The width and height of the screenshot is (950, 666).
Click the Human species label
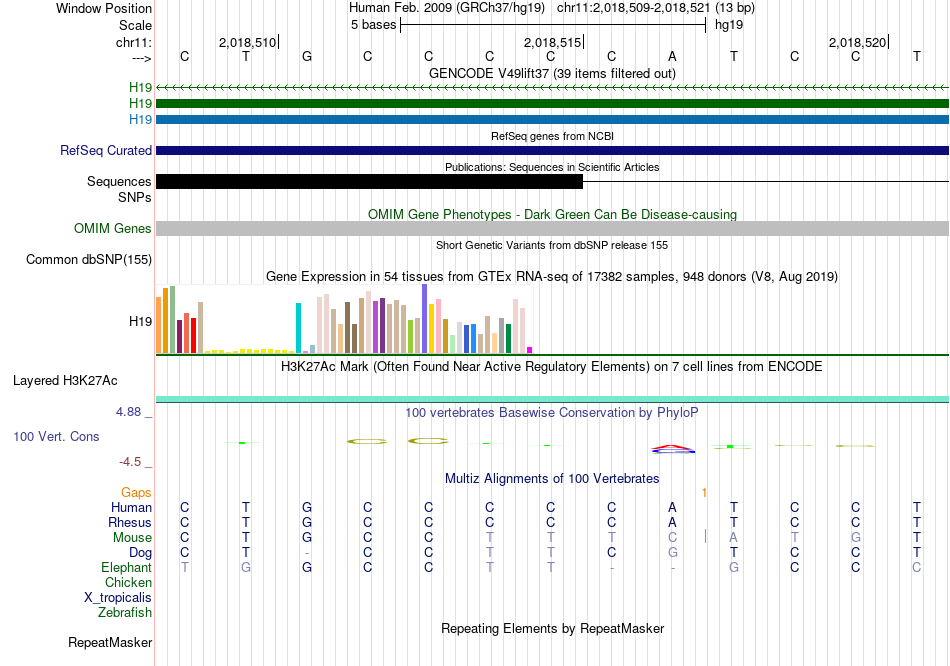[131, 507]
